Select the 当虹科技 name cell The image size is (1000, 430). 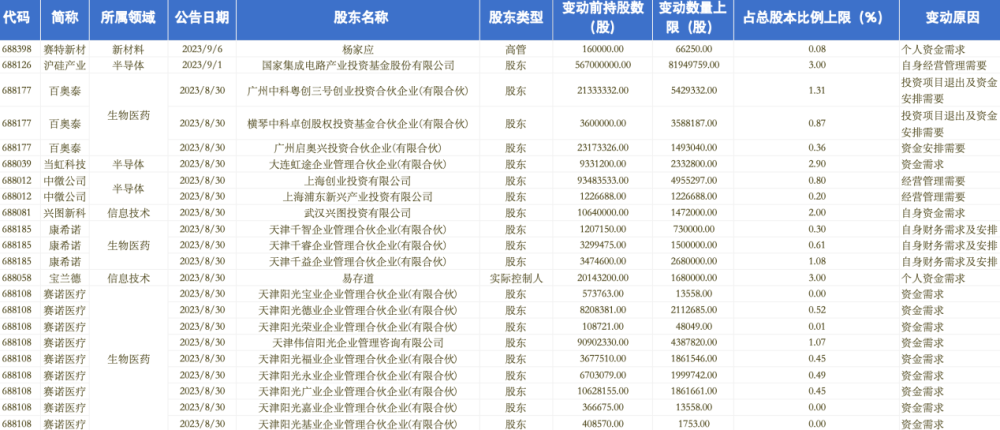click(x=65, y=164)
